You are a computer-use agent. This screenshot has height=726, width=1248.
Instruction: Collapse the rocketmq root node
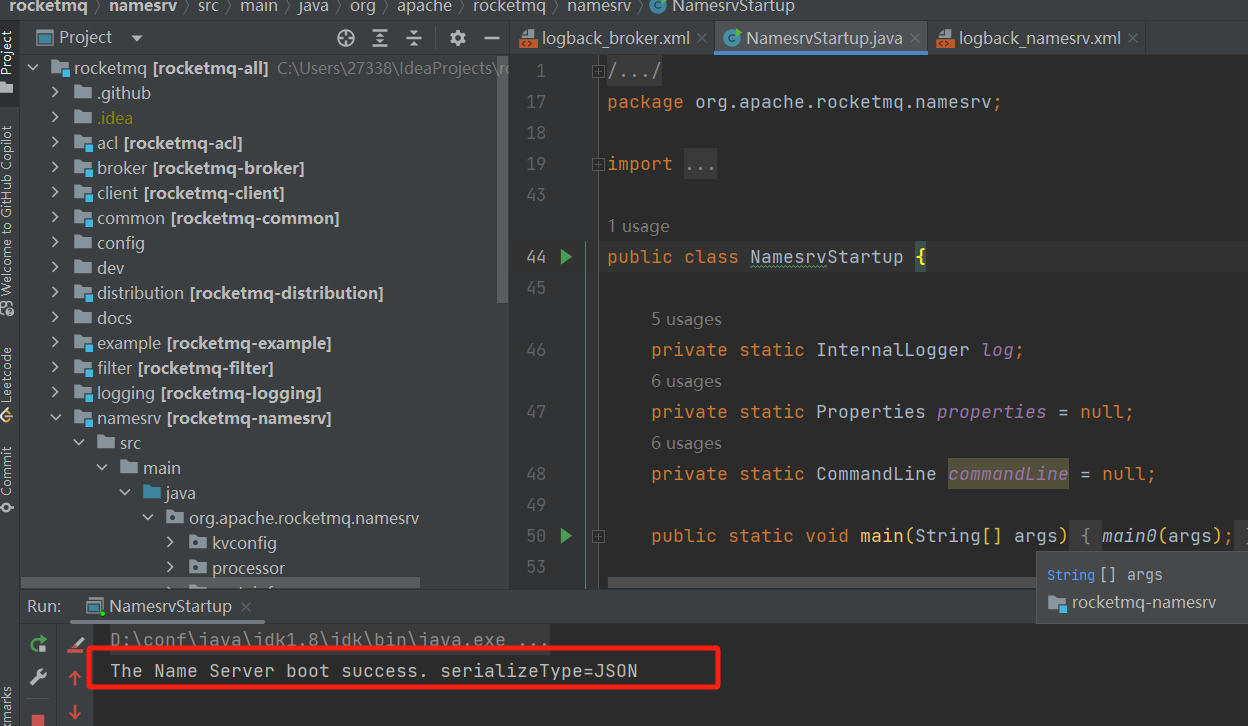click(34, 68)
